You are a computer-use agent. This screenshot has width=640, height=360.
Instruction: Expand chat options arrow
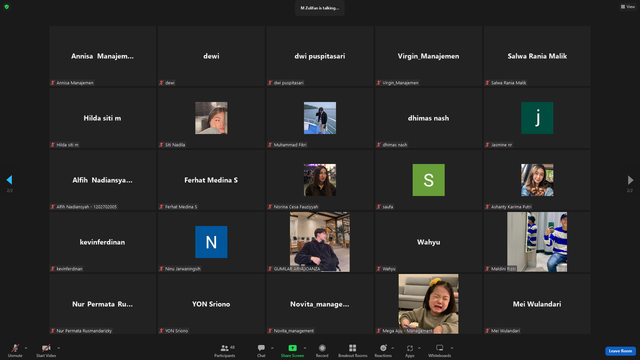pos(272,348)
